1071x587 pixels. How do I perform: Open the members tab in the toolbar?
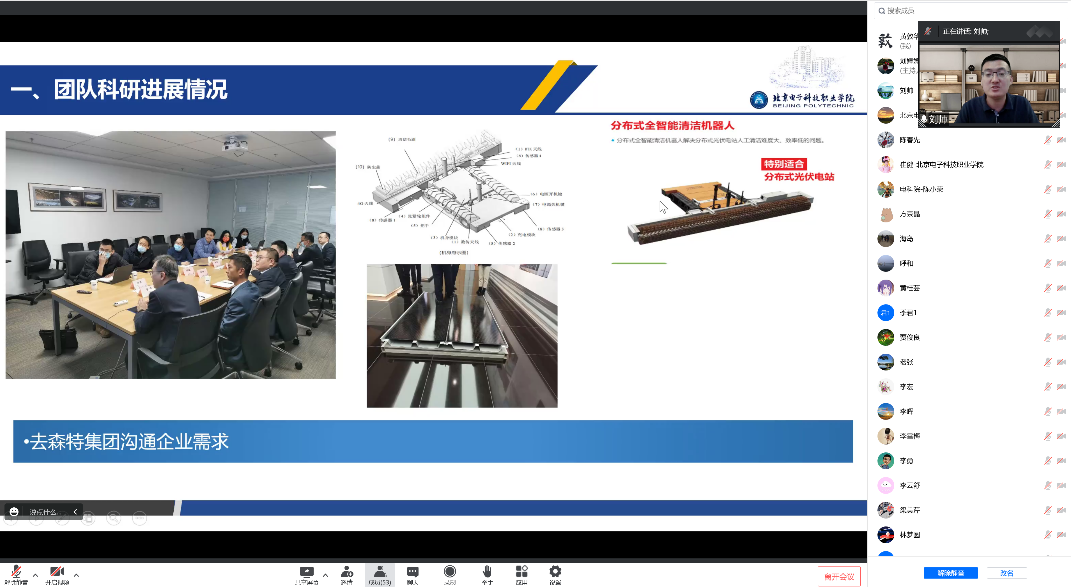(379, 572)
